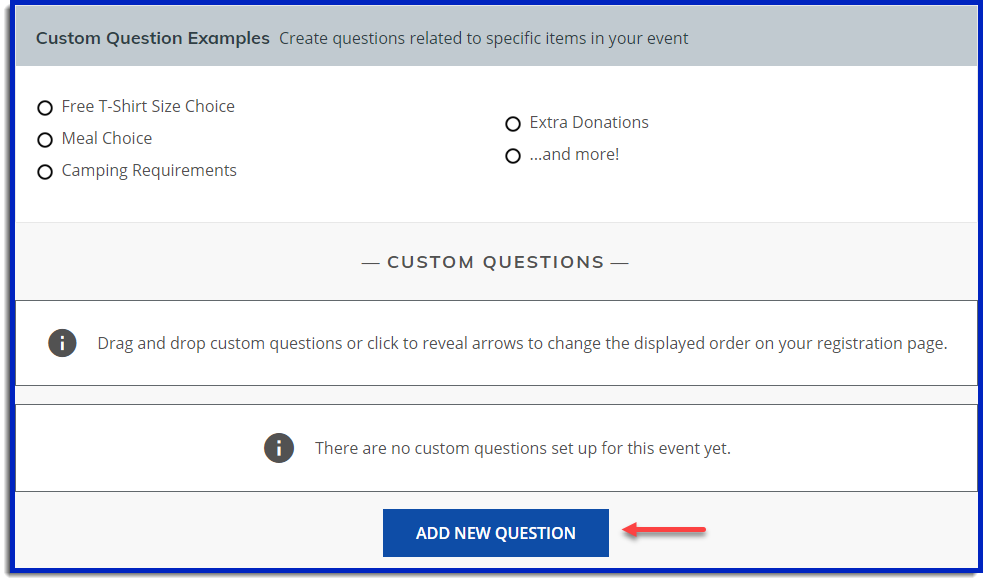This screenshot has height=583, width=983.
Task: Click the Meal Choice label text
Action: (107, 139)
